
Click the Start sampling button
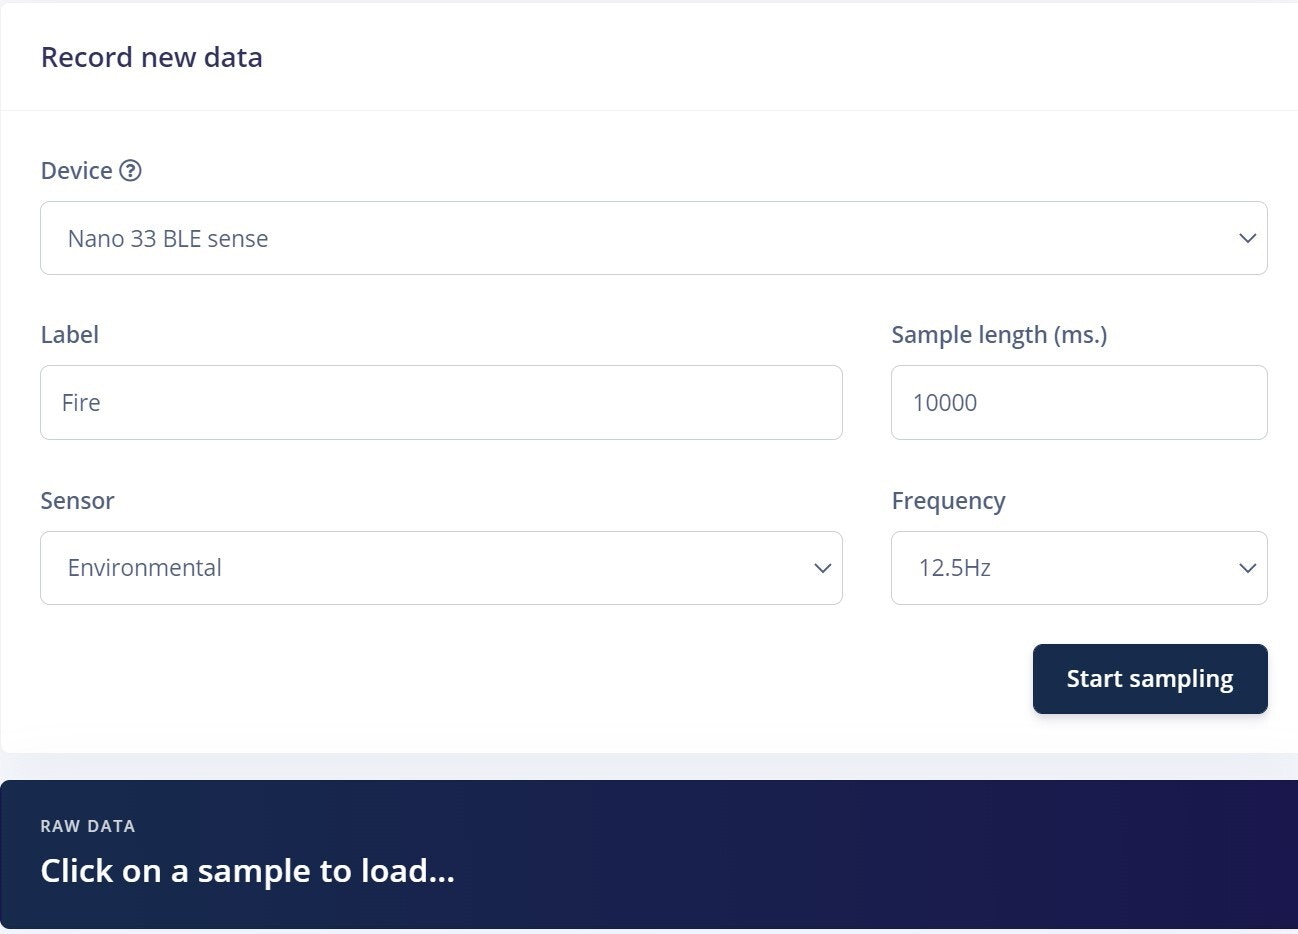tap(1150, 679)
